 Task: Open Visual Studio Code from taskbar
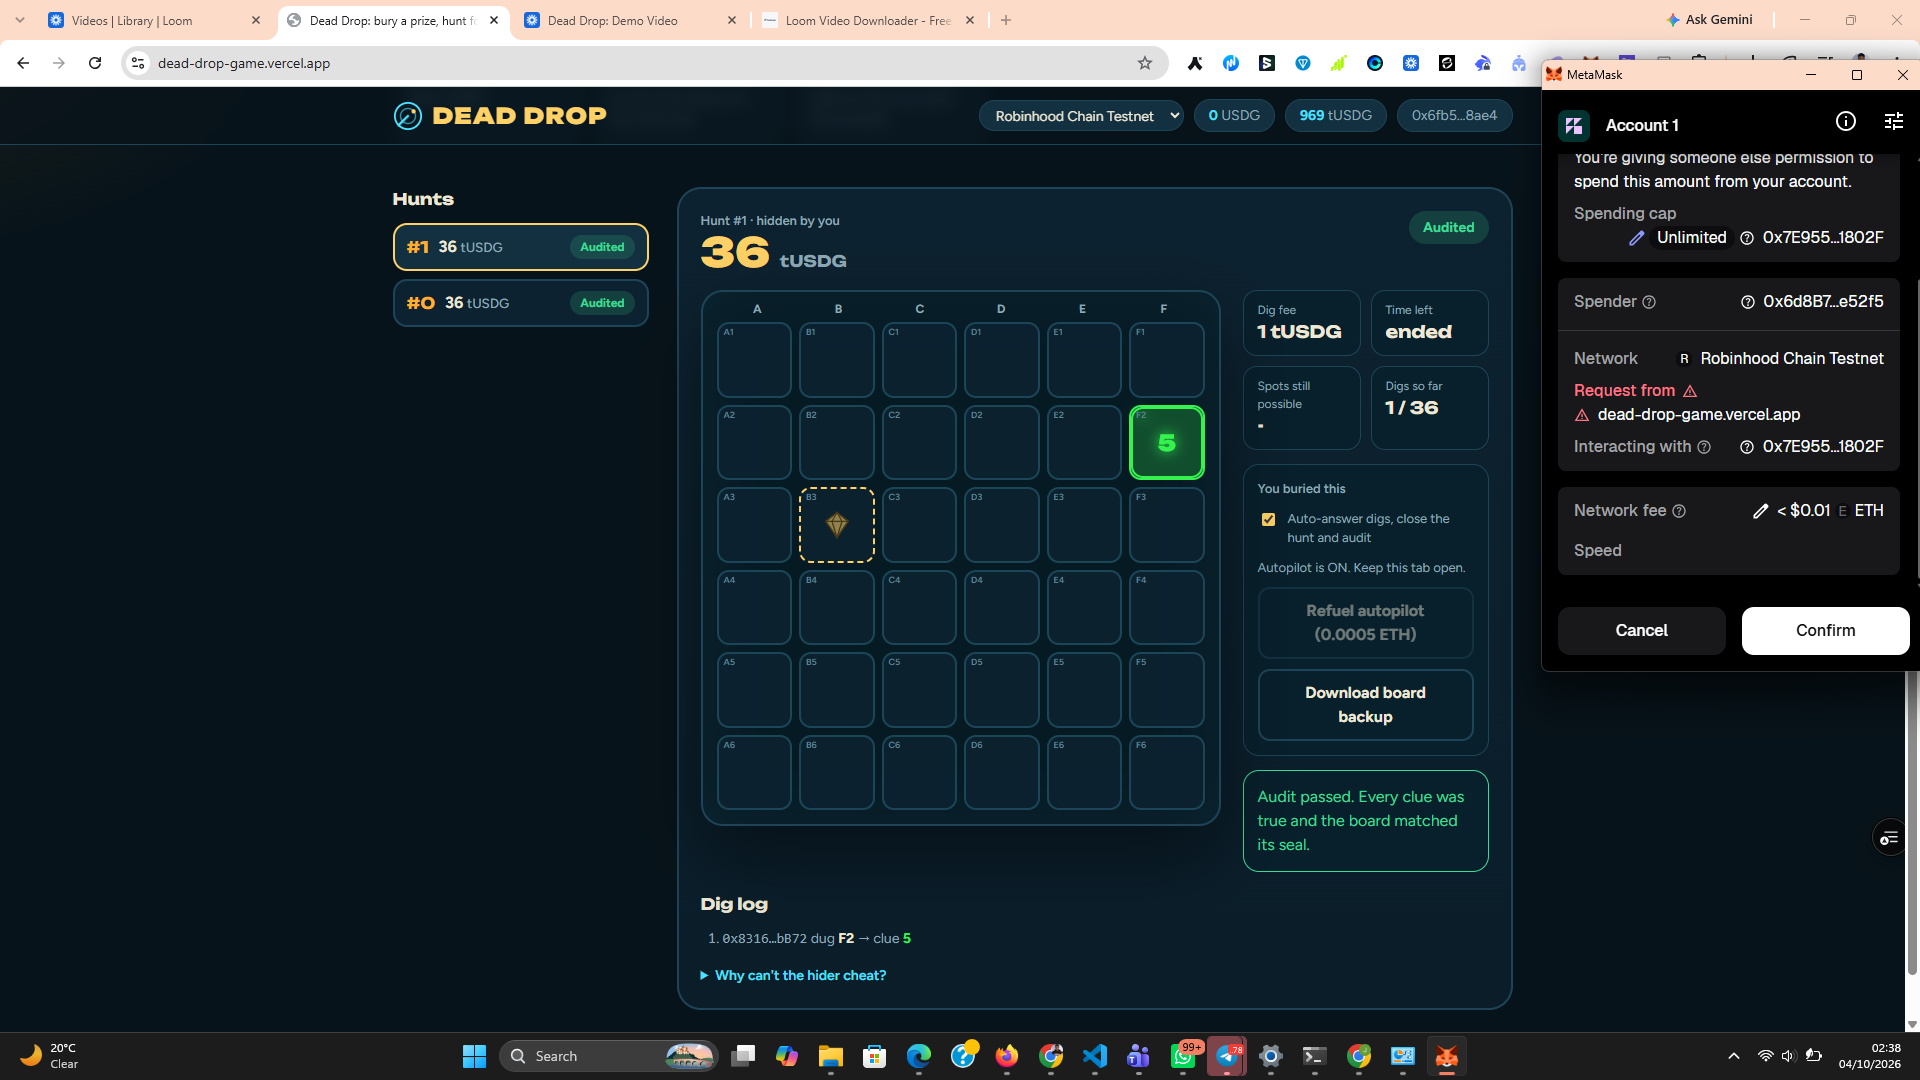[1095, 1056]
